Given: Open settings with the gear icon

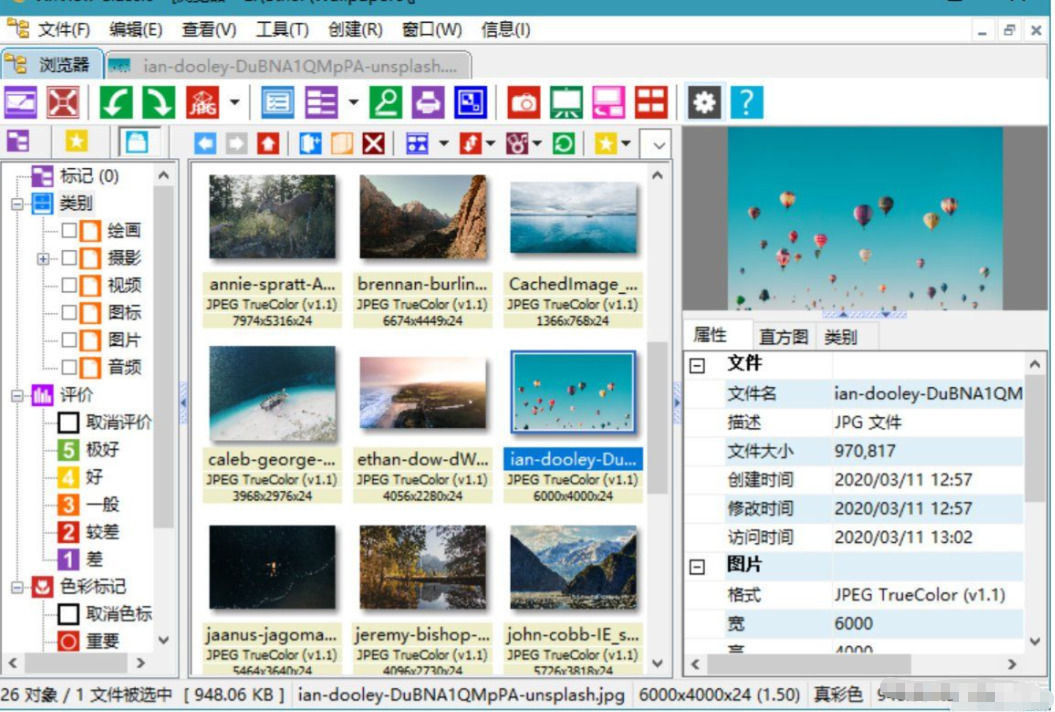Looking at the screenshot, I should click(x=704, y=102).
